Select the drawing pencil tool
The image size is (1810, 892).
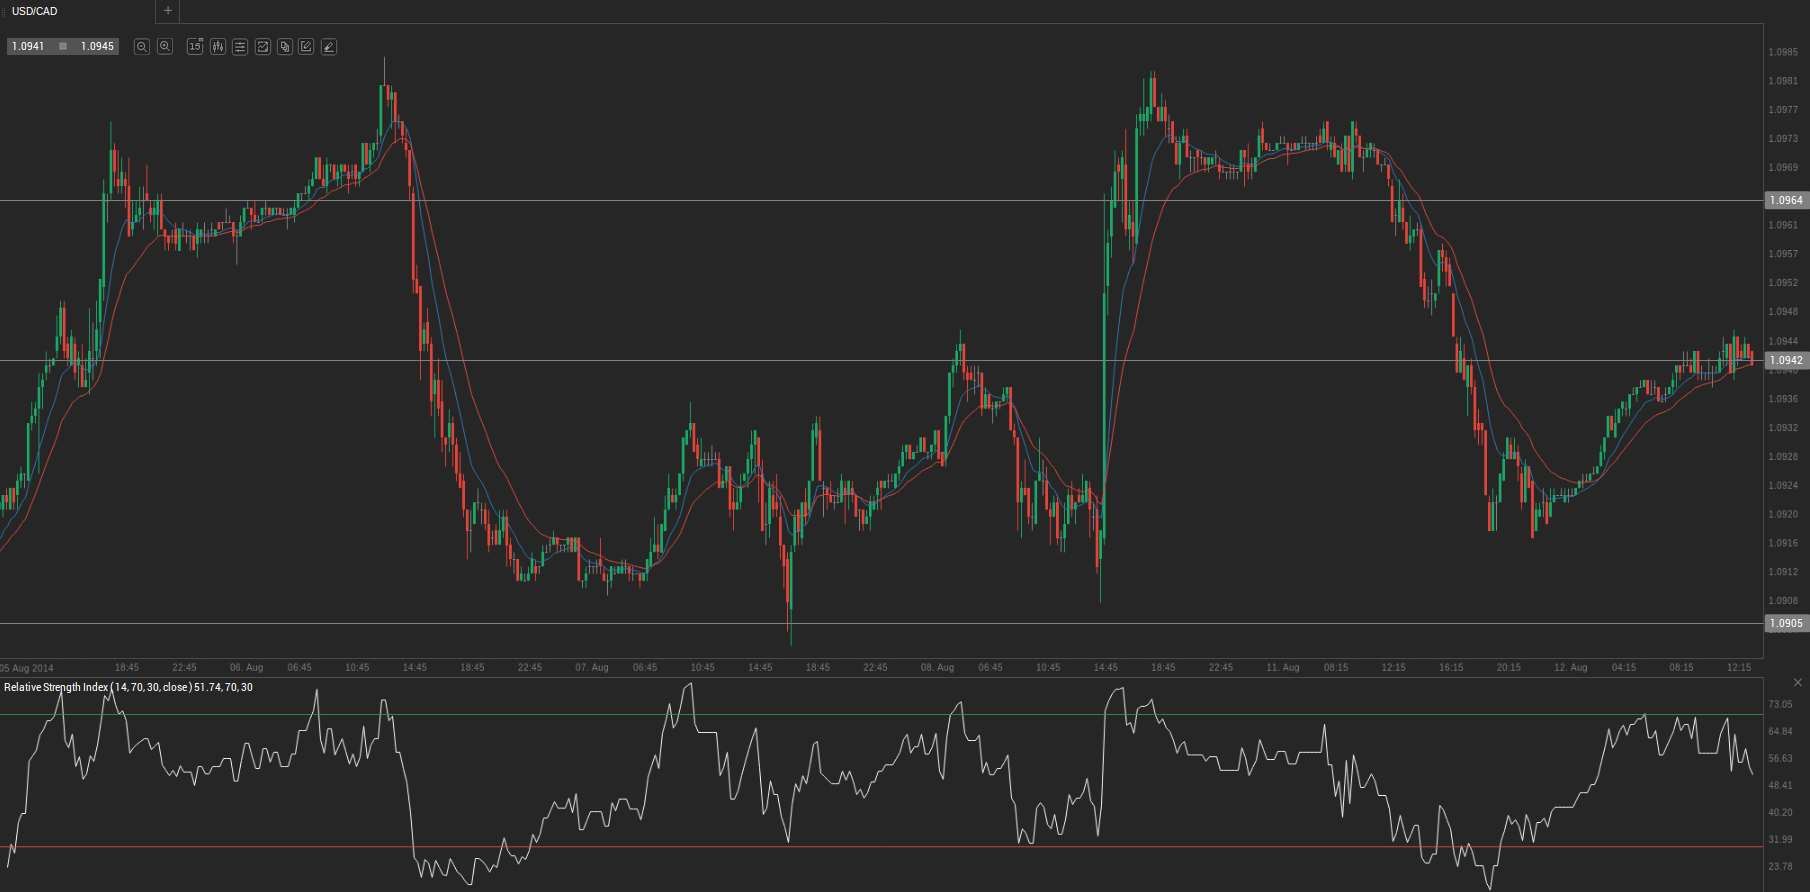[x=329, y=47]
